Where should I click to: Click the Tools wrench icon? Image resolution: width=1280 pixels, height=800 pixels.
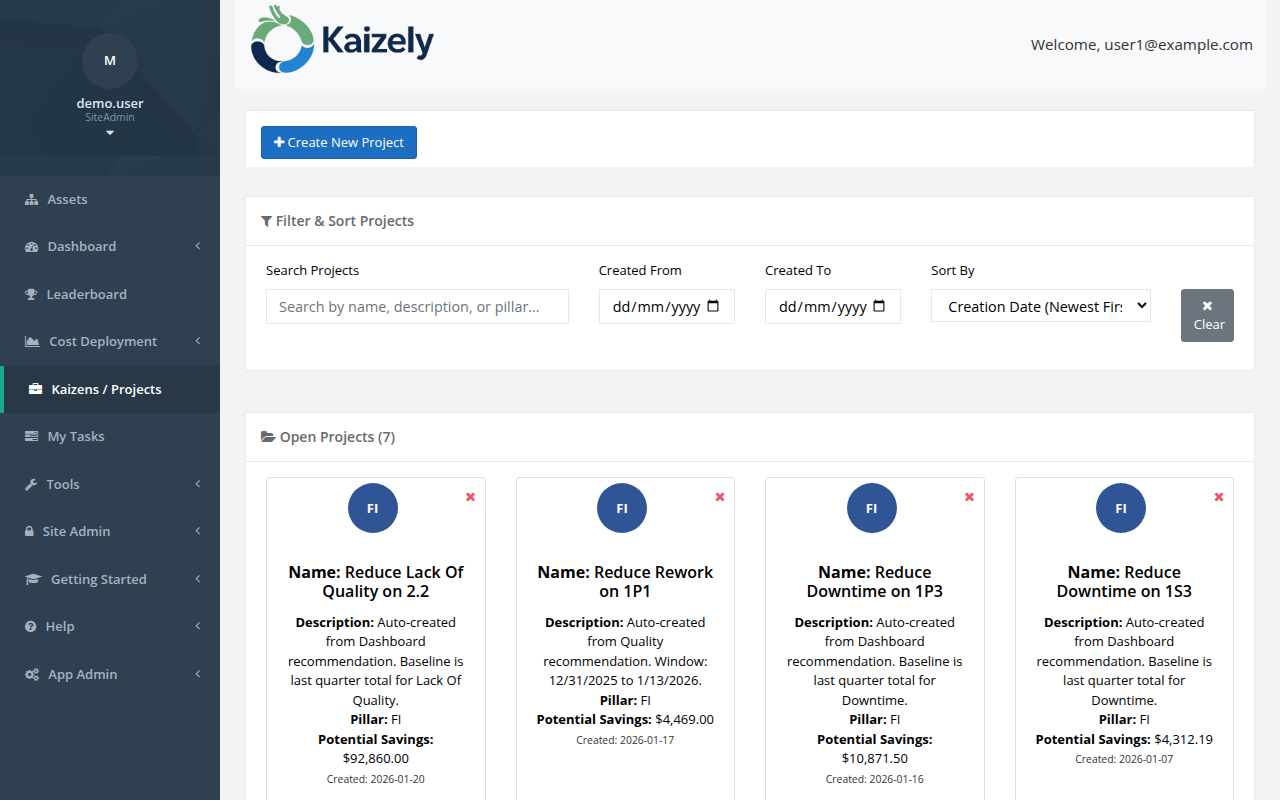pos(30,484)
